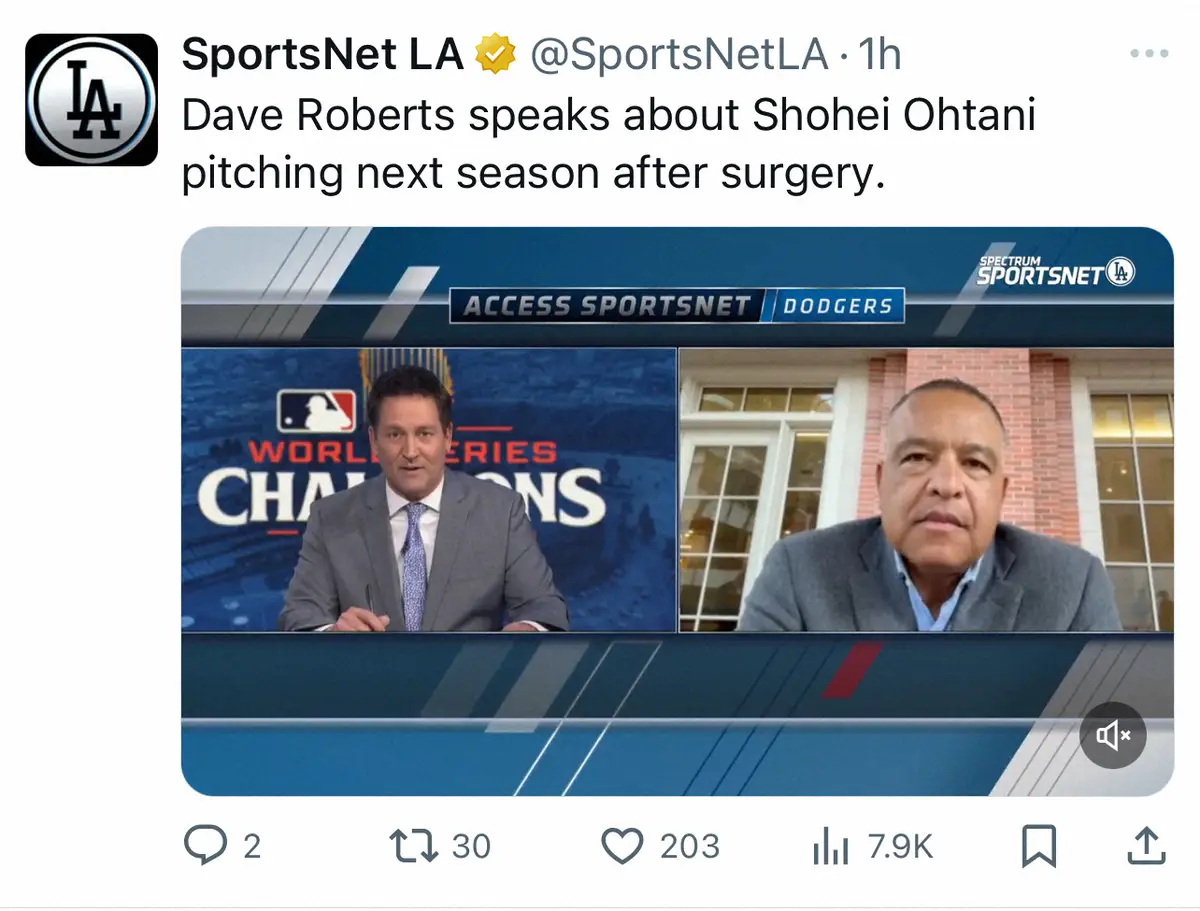Click the 30 reposts count

coord(471,847)
